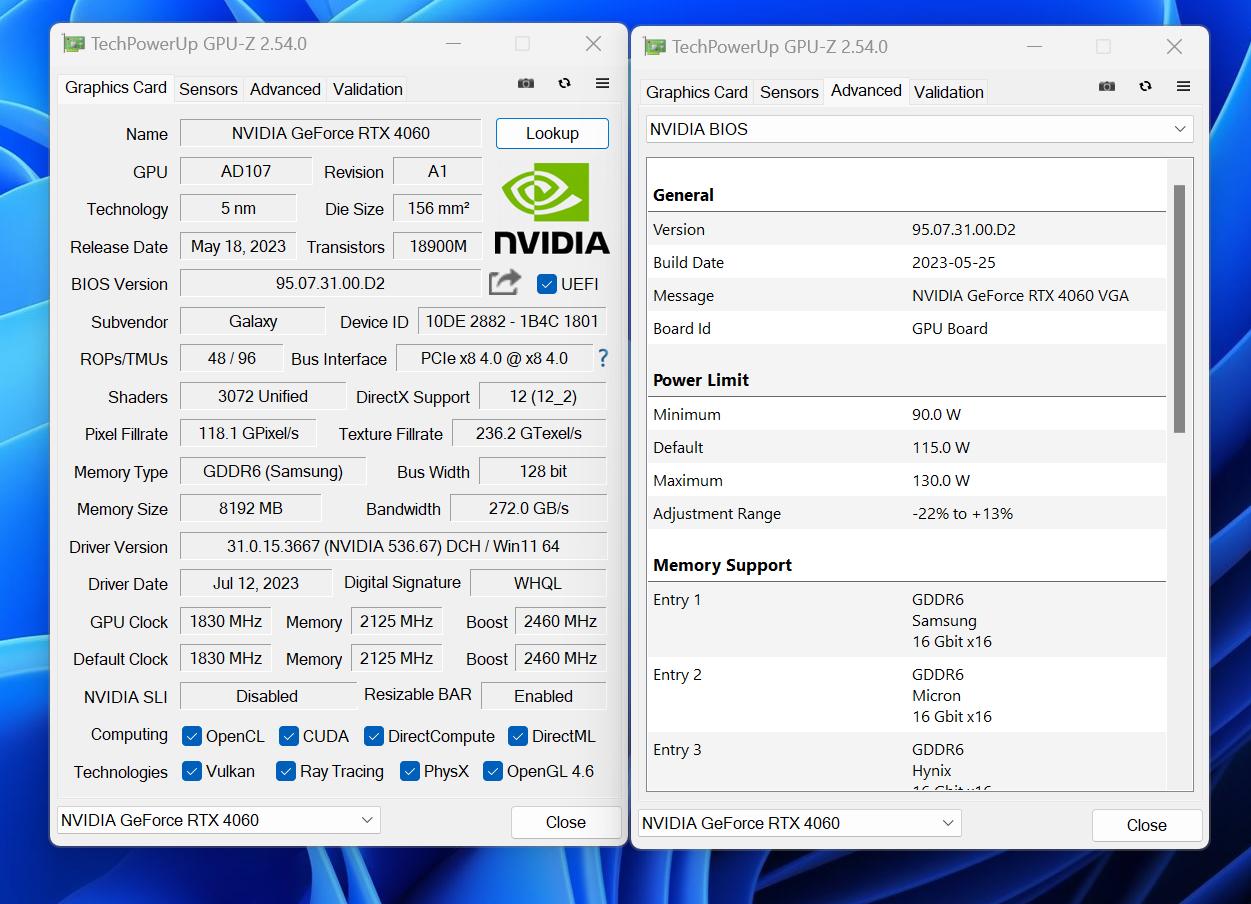Open the hamburger menu in left window
Viewport: 1251px width, 904px height.
click(602, 84)
